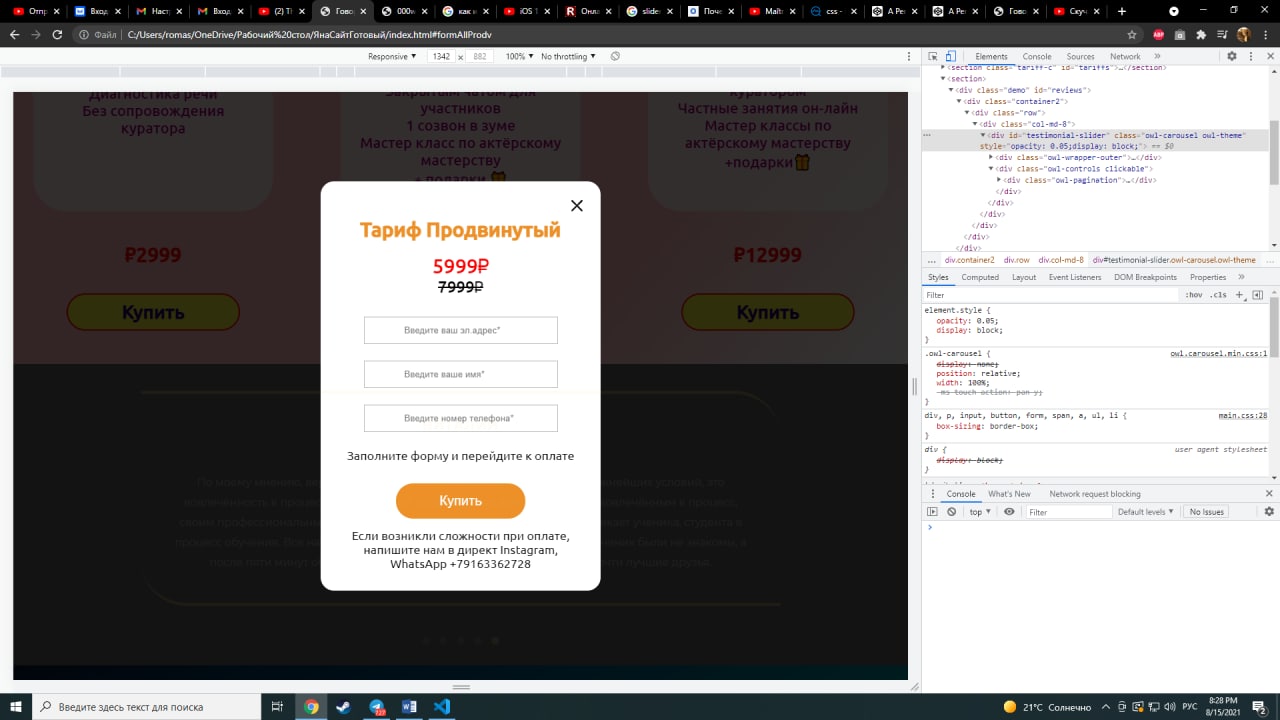The height and width of the screenshot is (720, 1280).
Task: Expand the owl-wrapper-outer div node
Action: (992, 157)
